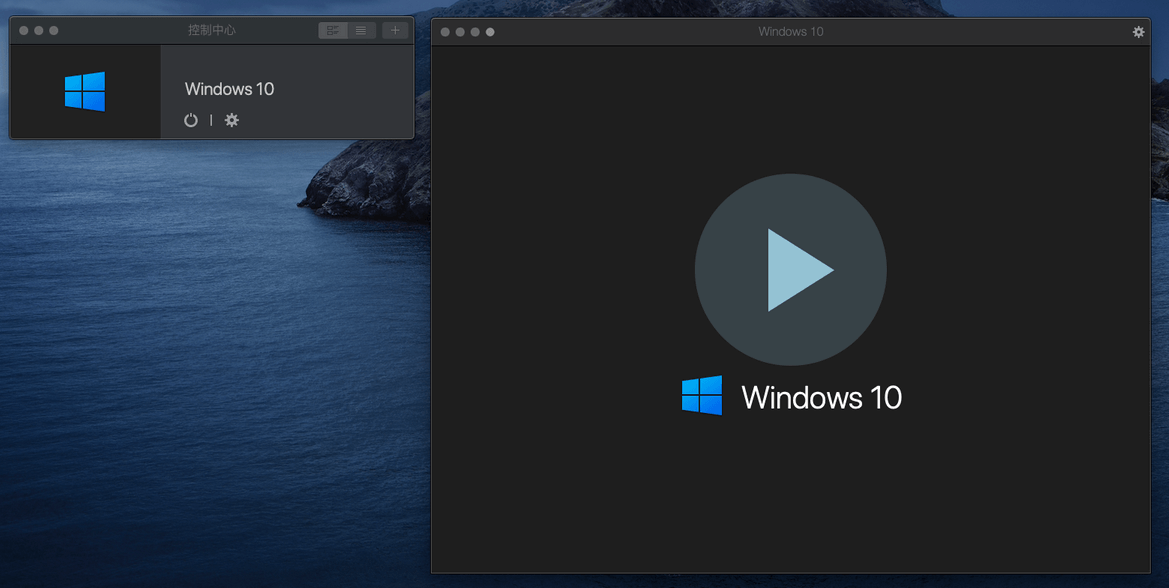1169x588 pixels.
Task: Open settings gear in Windows 10 window title bar
Action: coord(1138,31)
